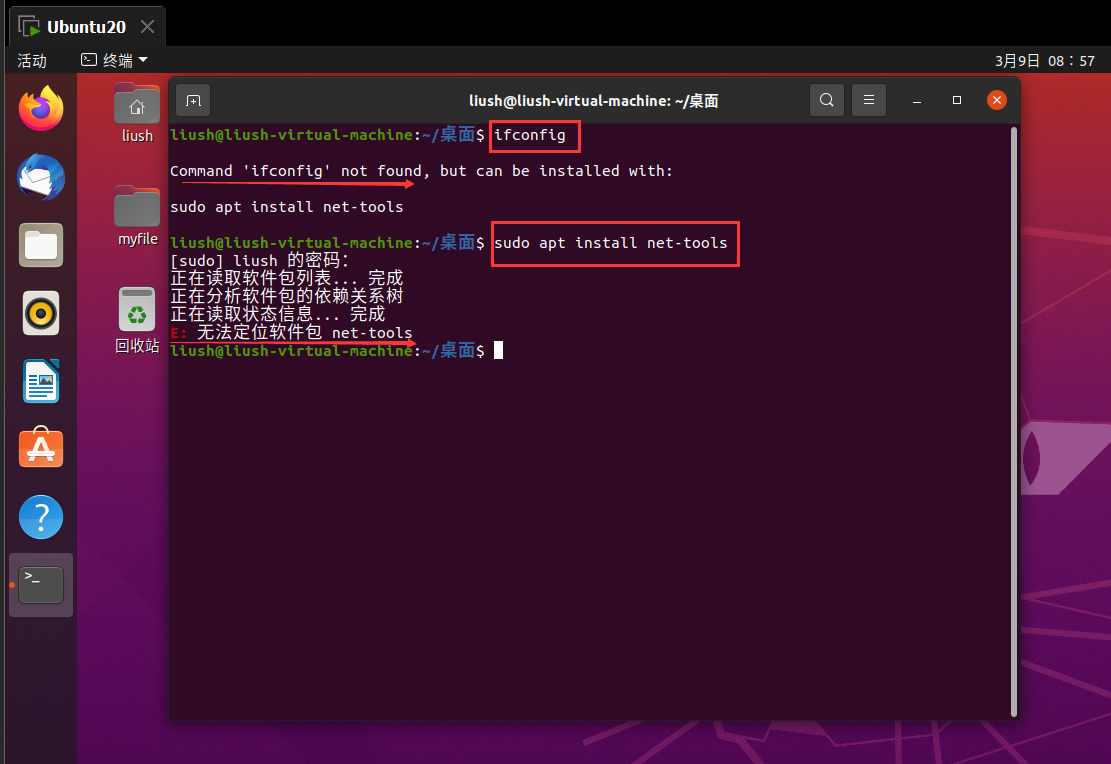Open LibreOffice Writer from the dock

(40, 381)
